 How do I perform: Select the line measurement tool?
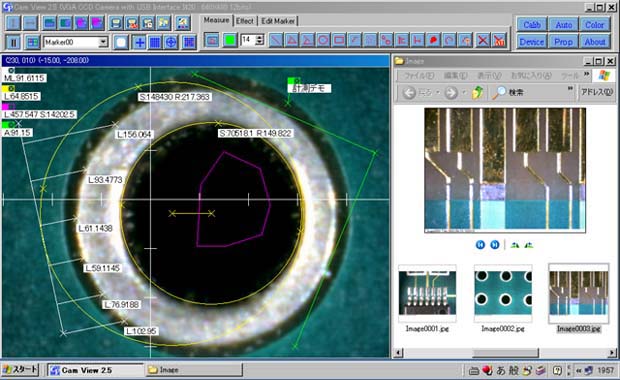pos(276,41)
